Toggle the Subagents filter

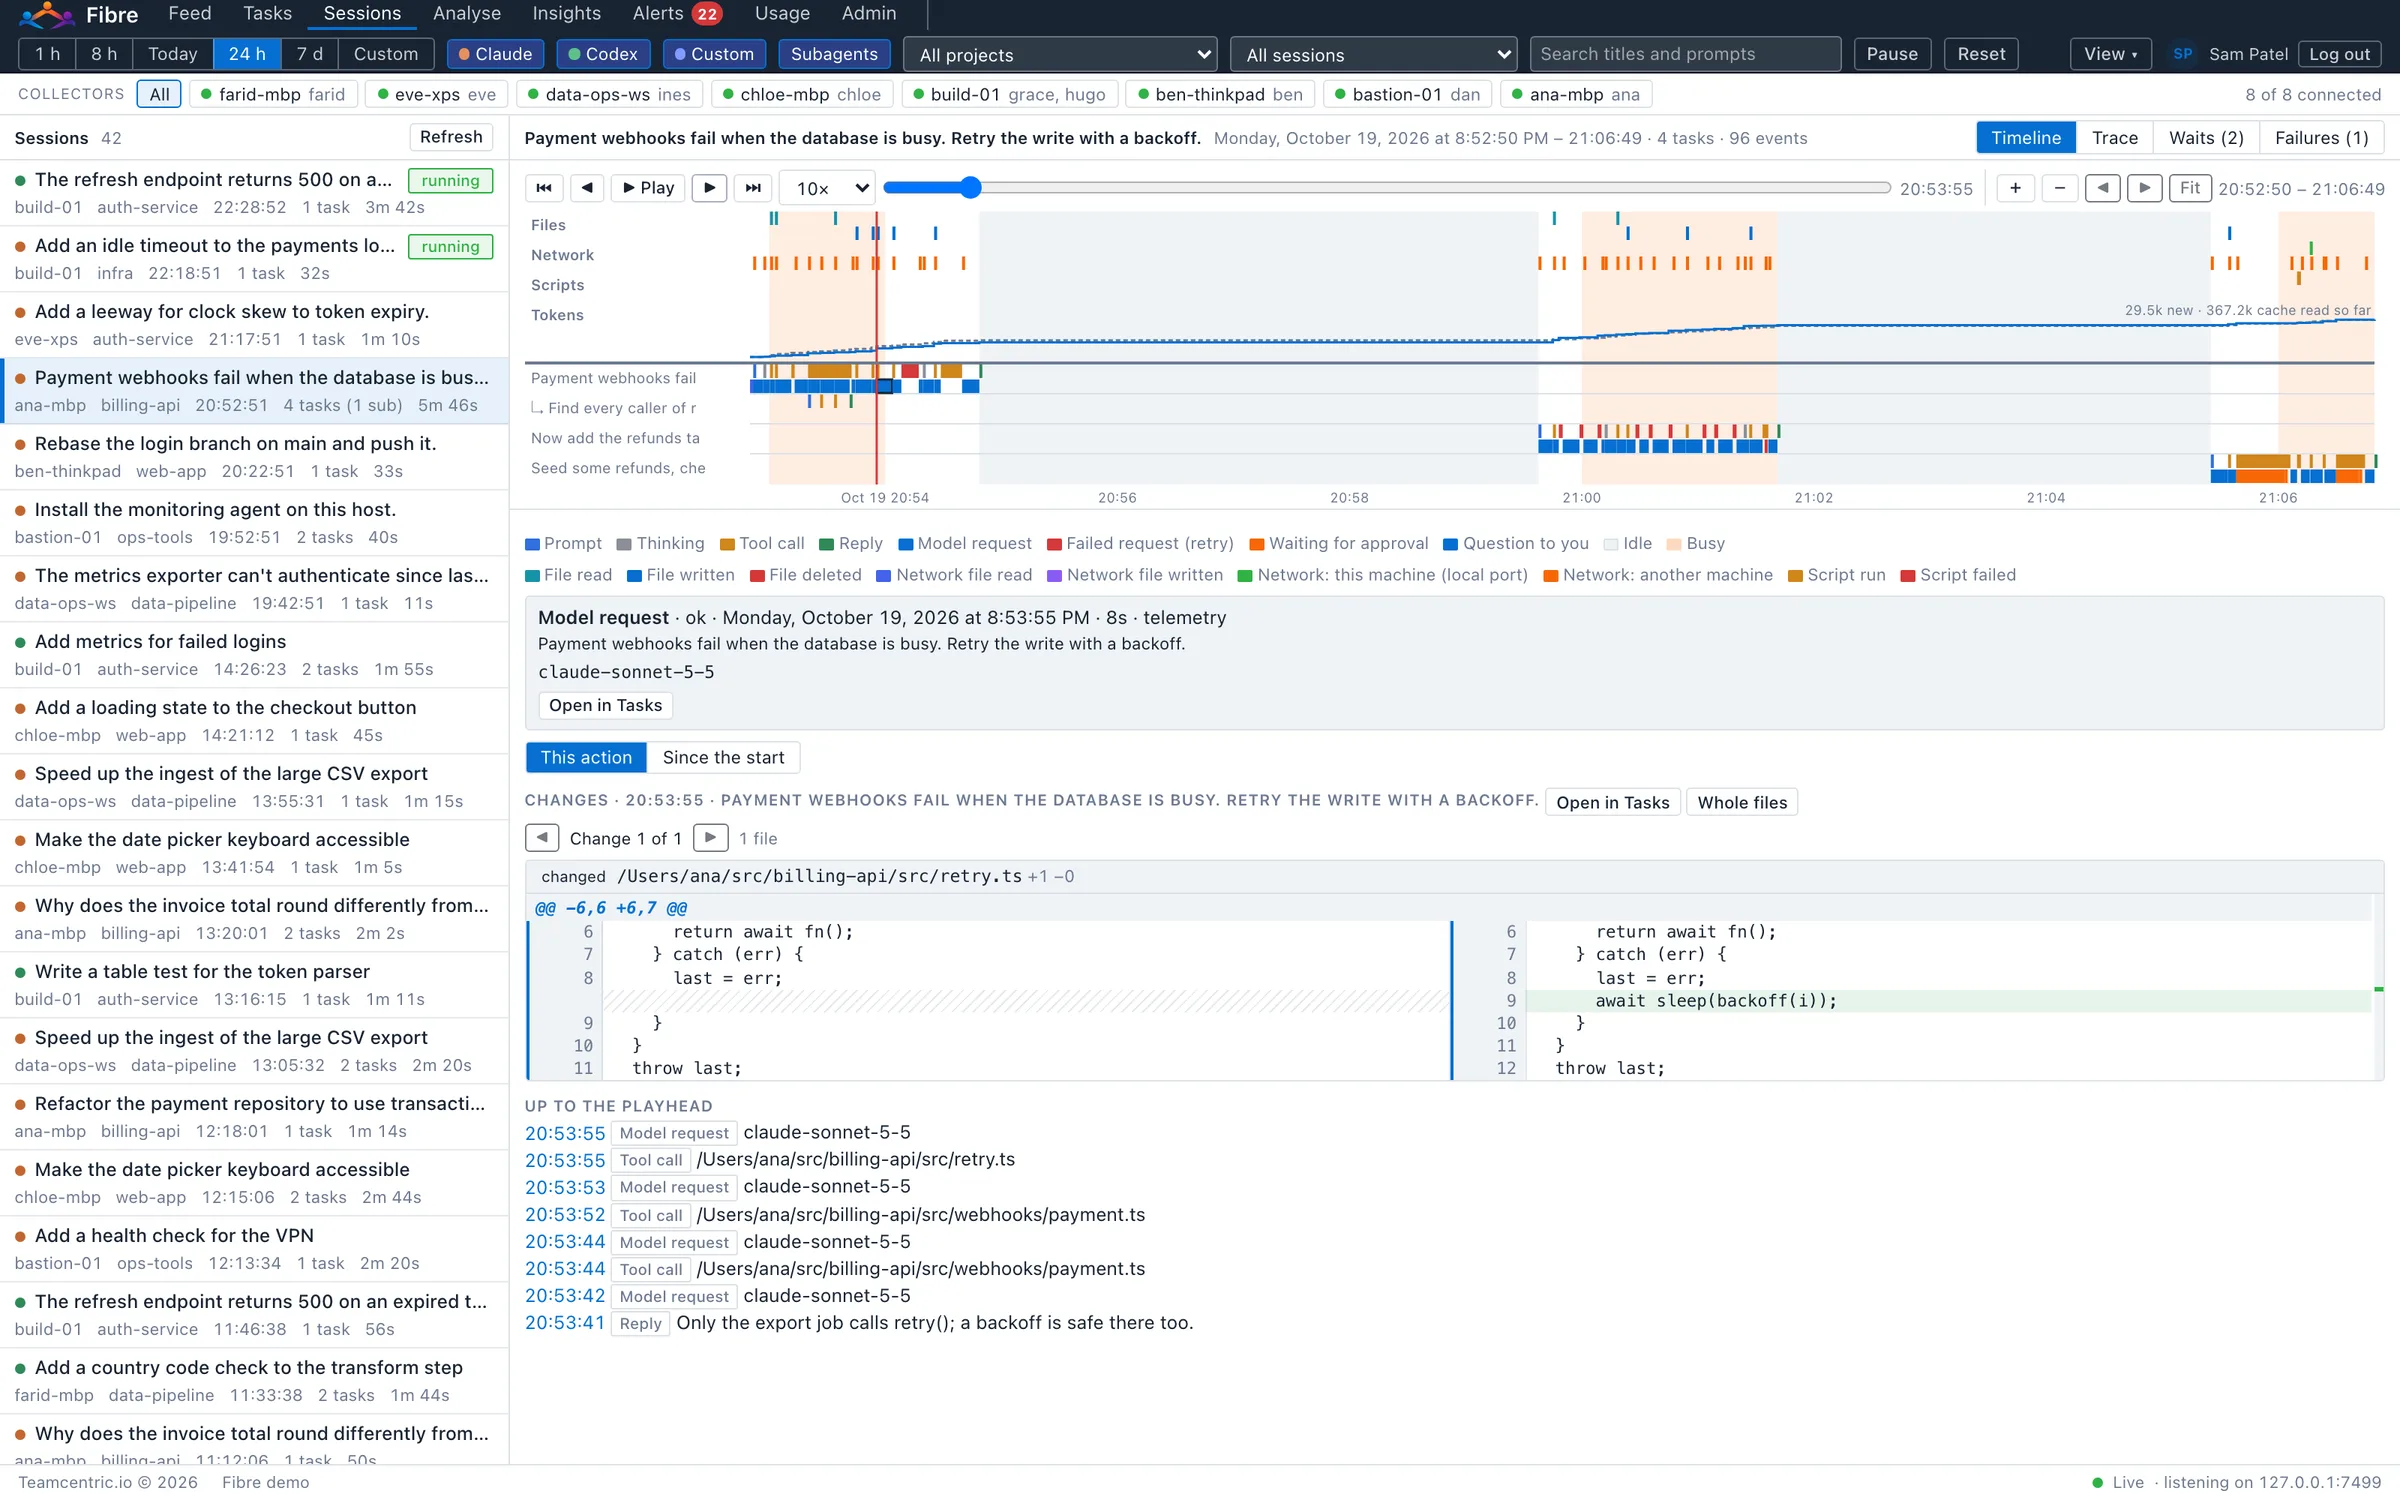(x=834, y=54)
